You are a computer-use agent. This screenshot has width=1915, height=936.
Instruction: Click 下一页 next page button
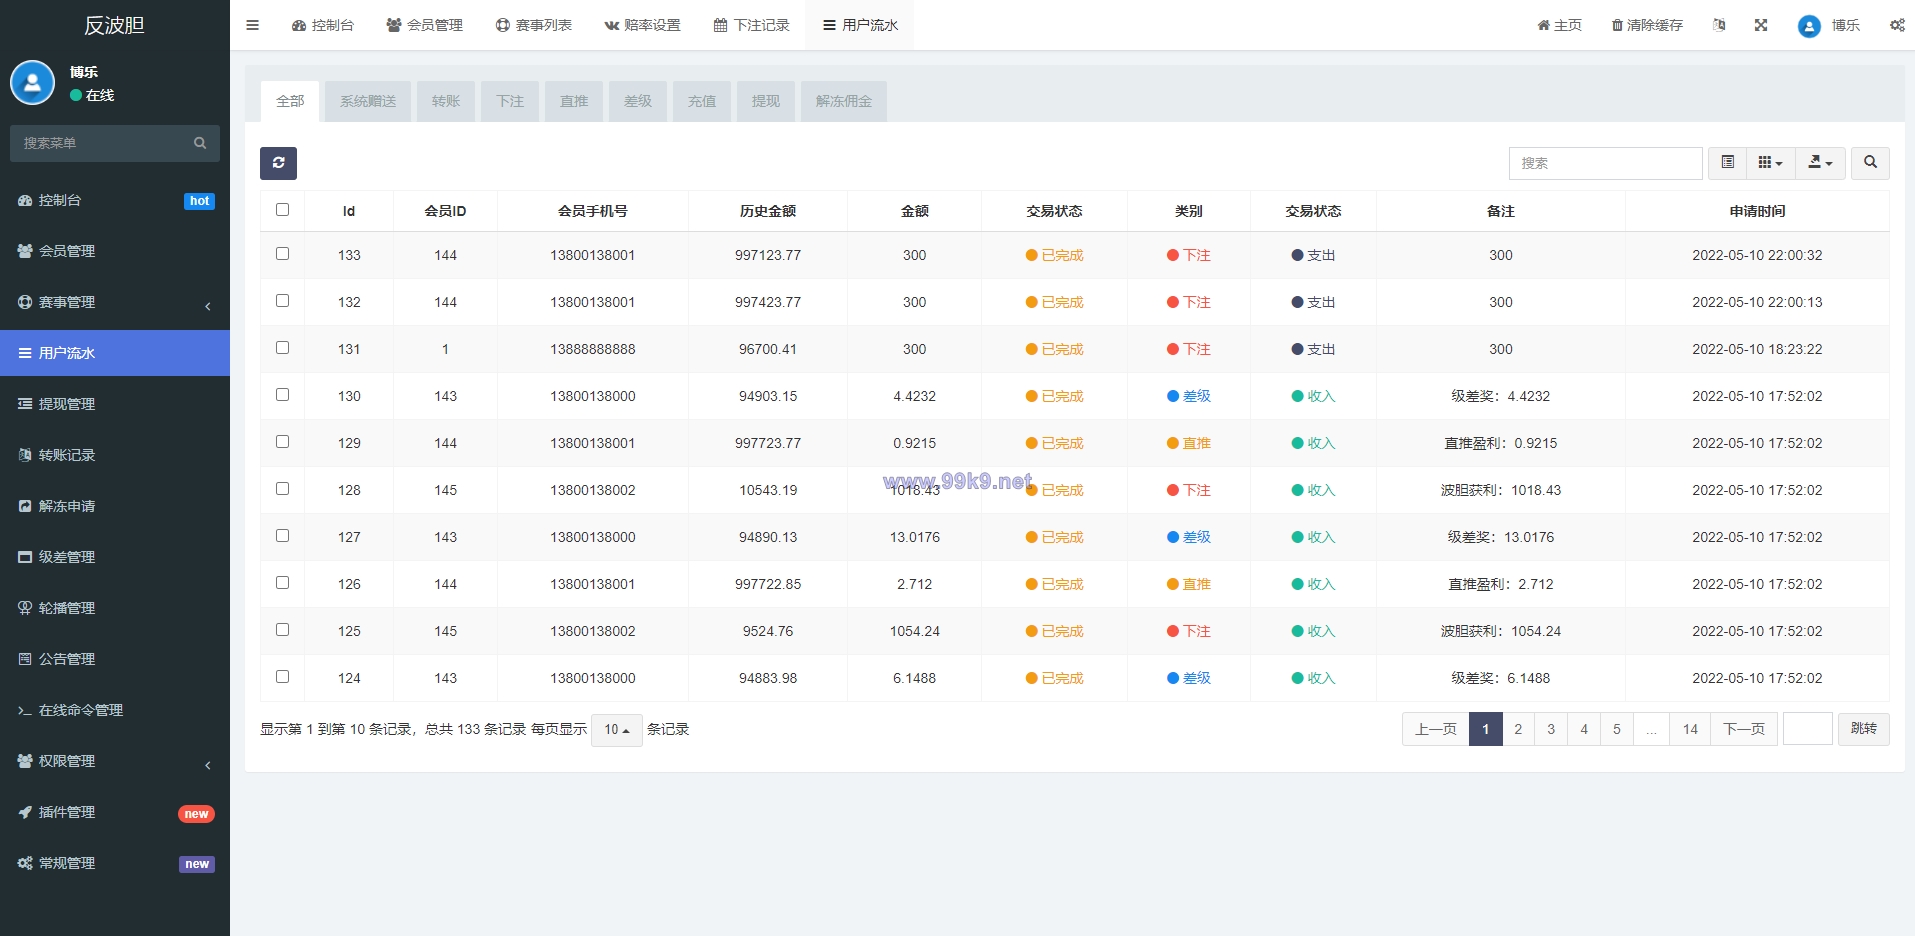coord(1744,729)
